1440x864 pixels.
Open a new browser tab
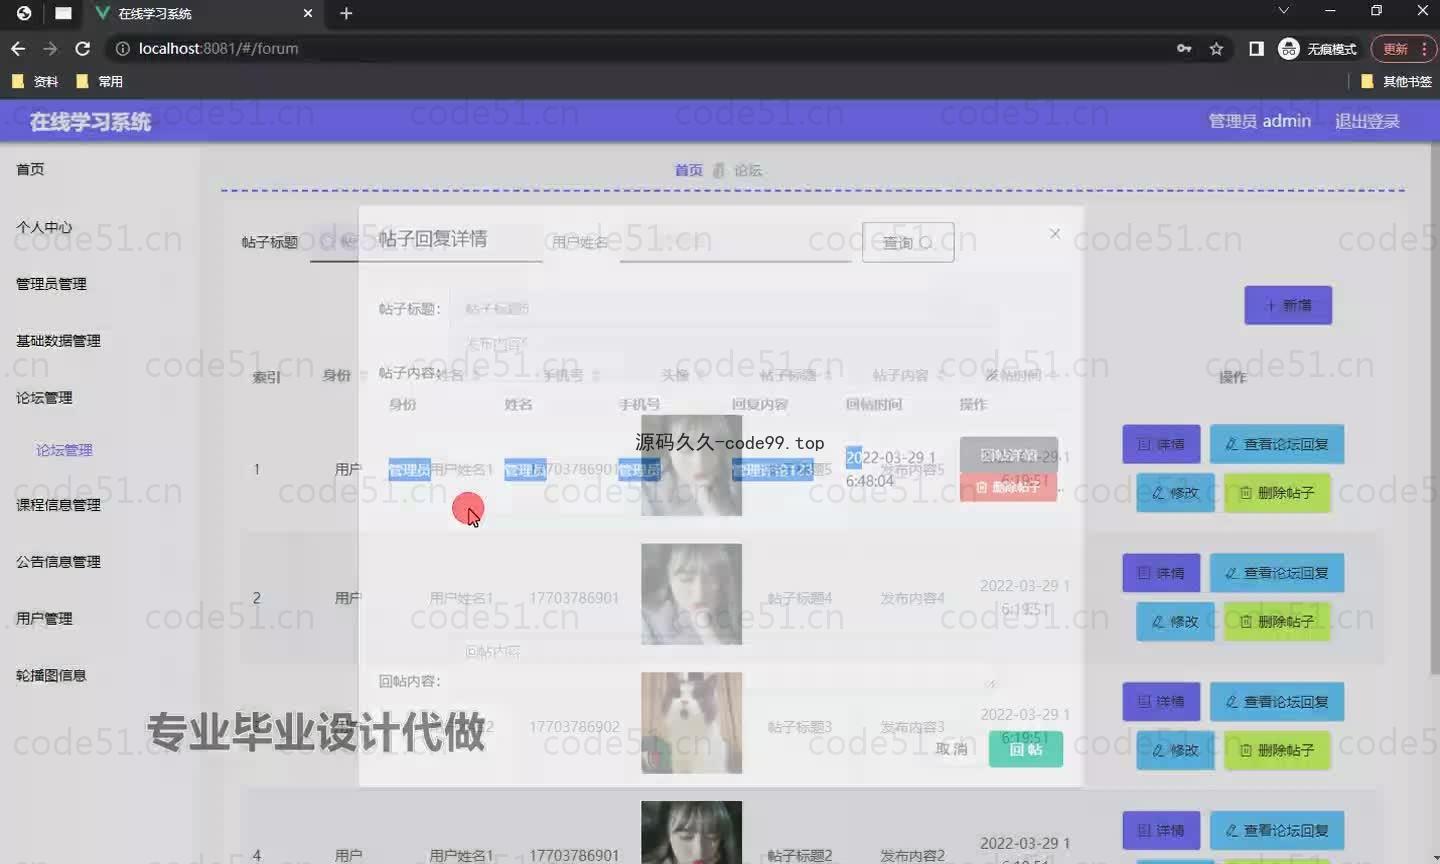(x=346, y=13)
